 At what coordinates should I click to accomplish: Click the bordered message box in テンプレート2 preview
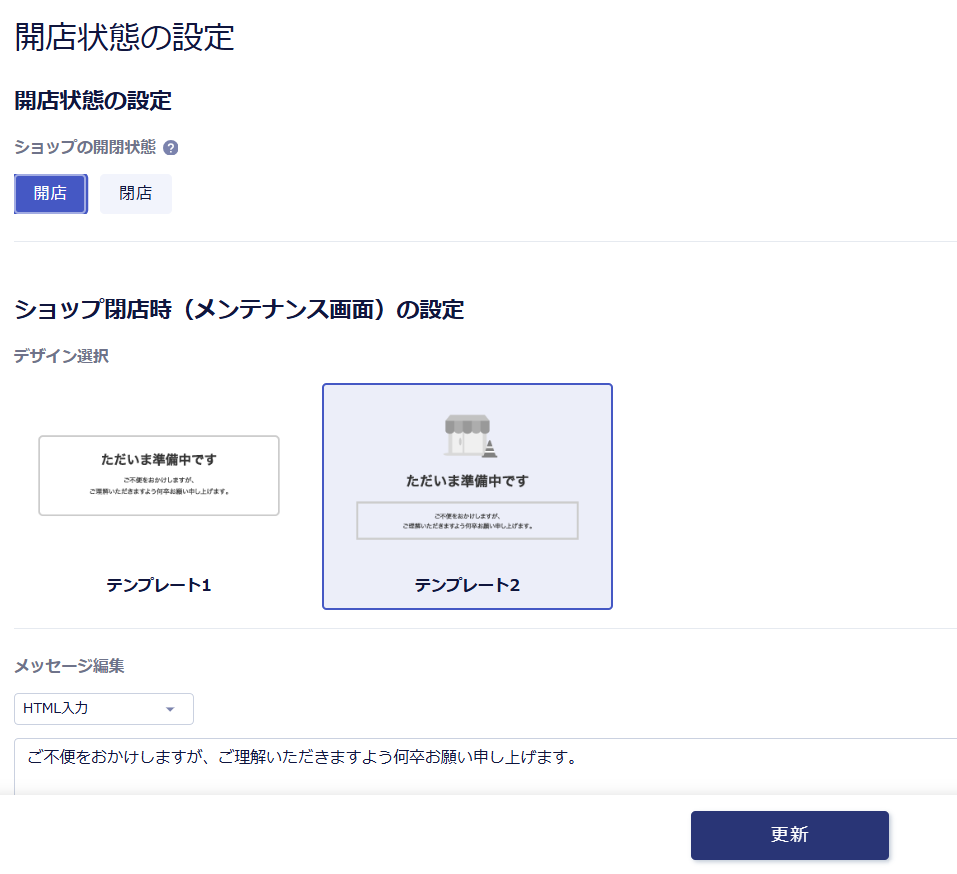coord(467,521)
